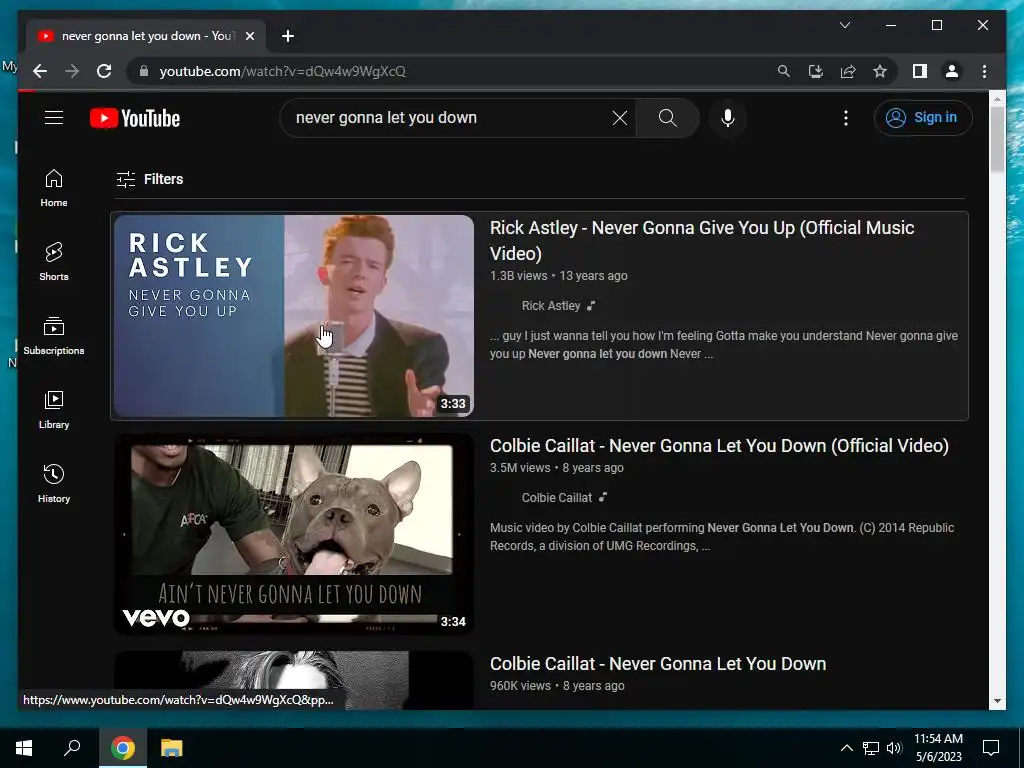Screen dimensions: 1024x768
Task: Sign in to YouTube
Action: [x=923, y=118]
